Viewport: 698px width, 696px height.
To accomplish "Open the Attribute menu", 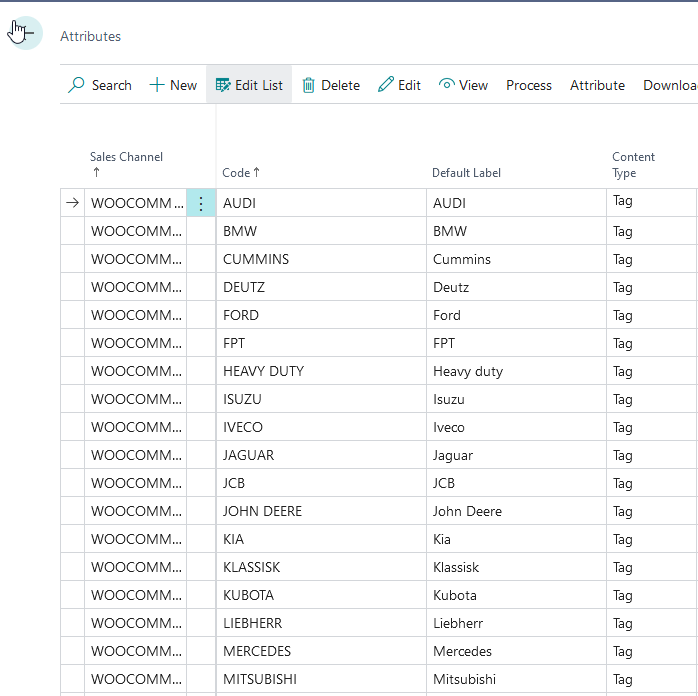I will tap(597, 85).
